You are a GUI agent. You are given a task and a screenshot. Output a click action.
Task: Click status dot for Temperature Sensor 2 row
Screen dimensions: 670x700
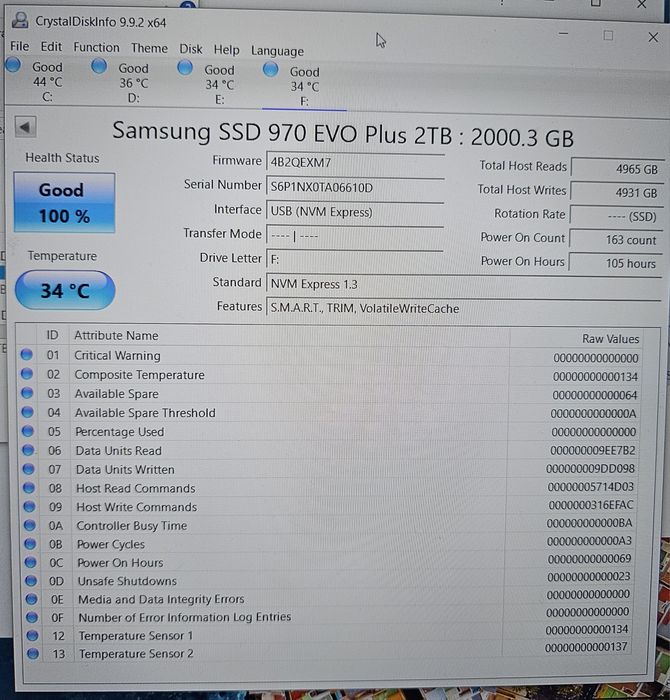point(33,653)
